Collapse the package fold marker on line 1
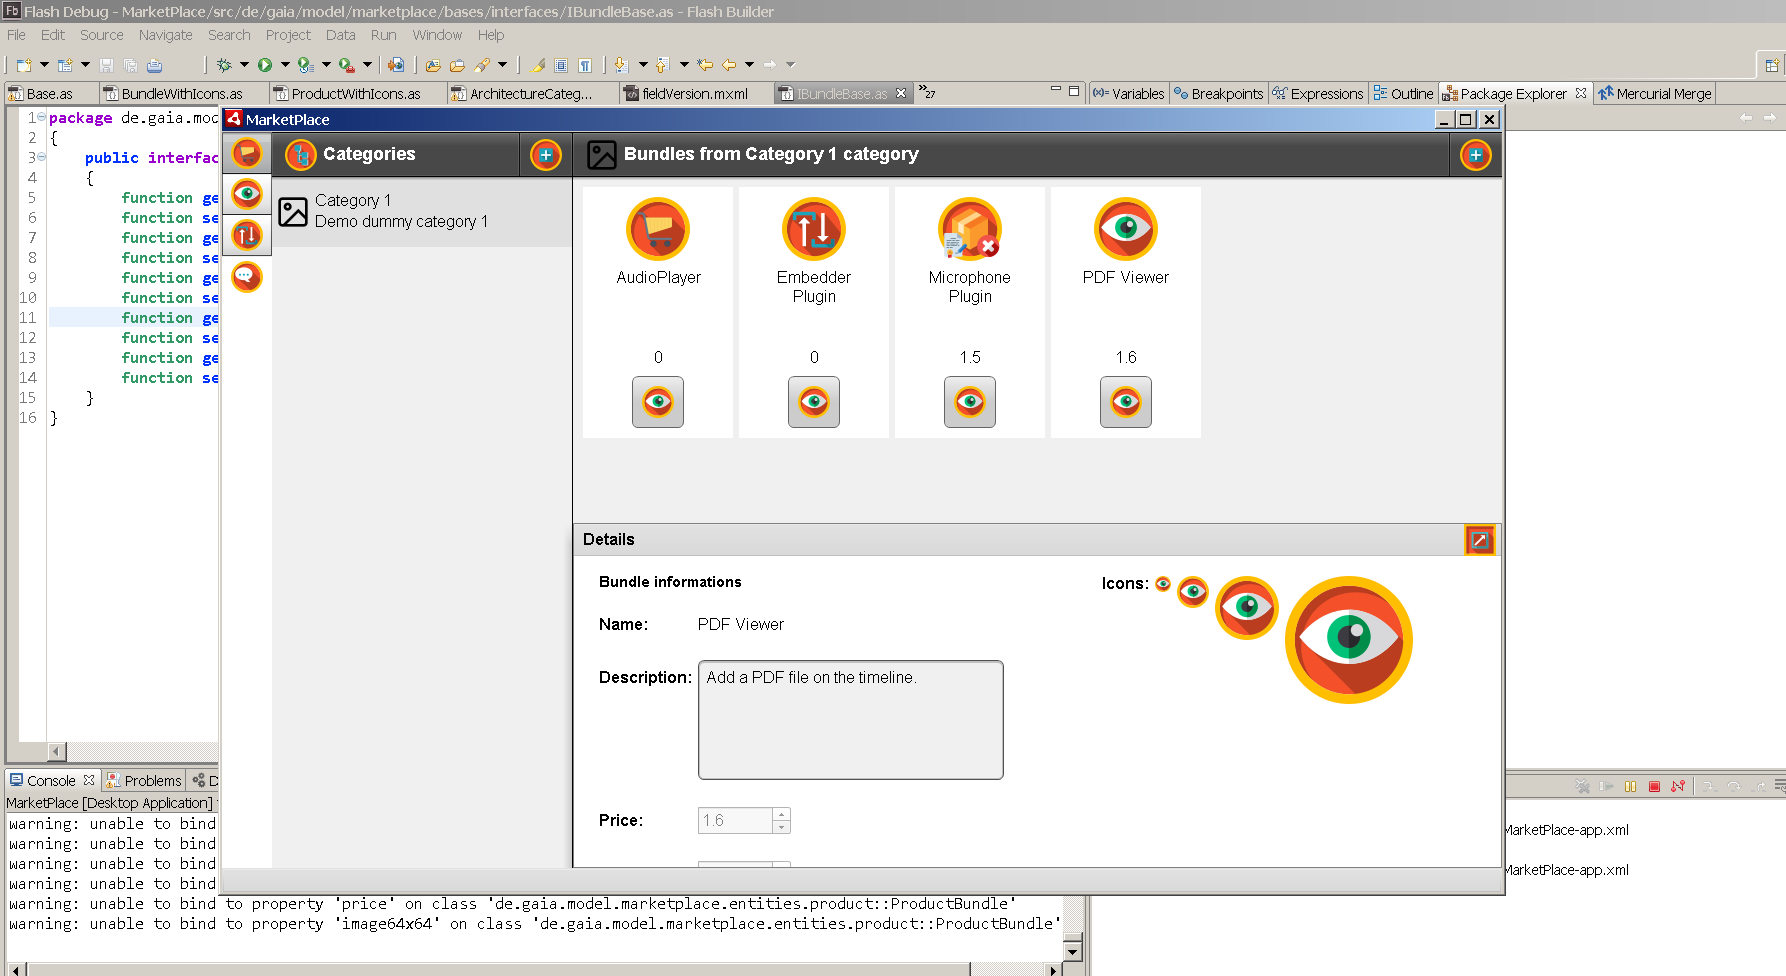1786x976 pixels. coord(41,117)
